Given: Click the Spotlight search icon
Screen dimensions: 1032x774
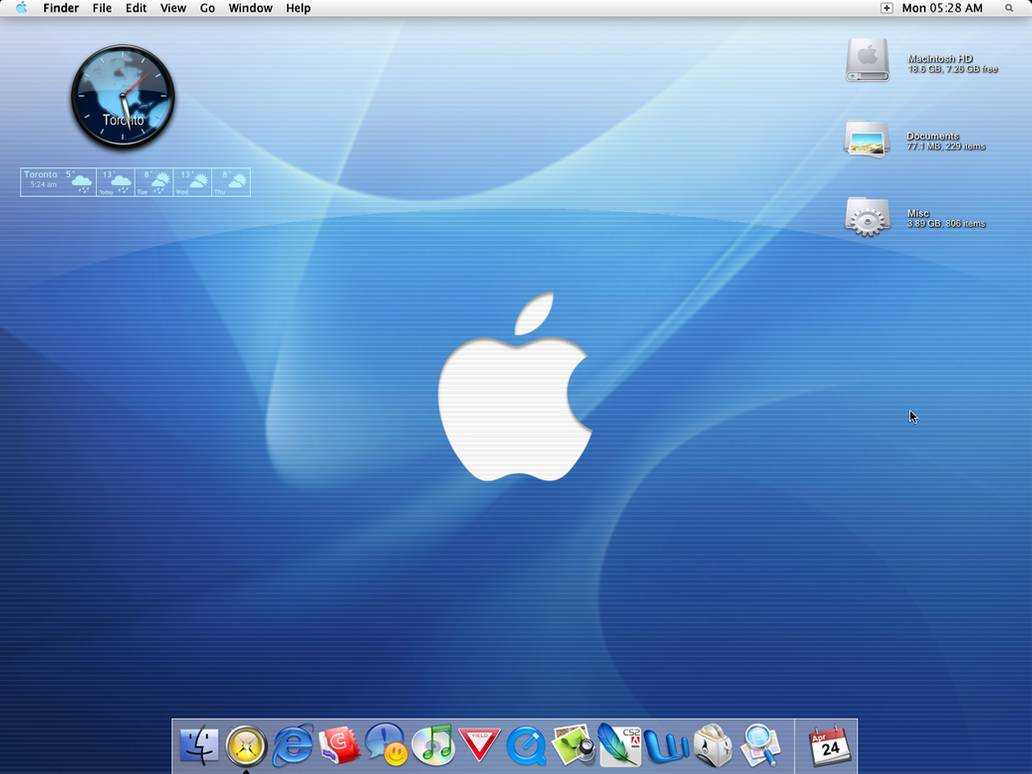Looking at the screenshot, I should tap(1008, 8).
